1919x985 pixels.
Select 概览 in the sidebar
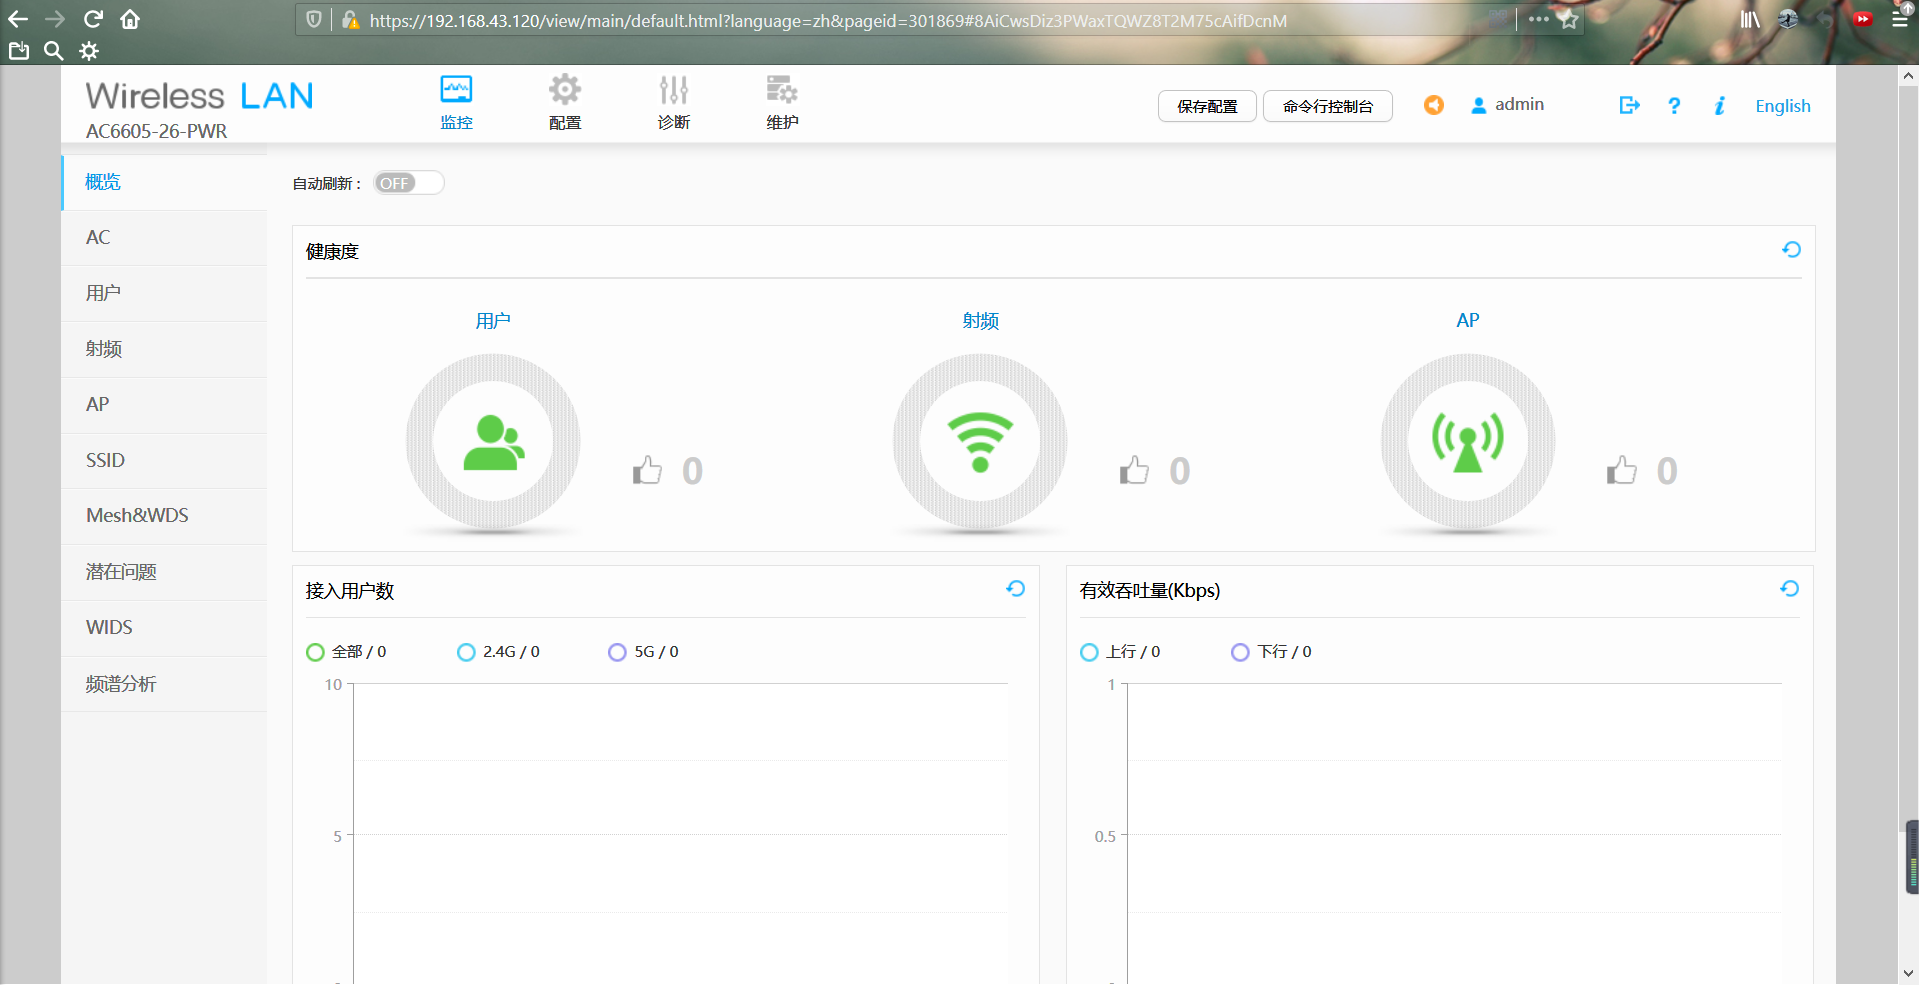click(x=164, y=182)
